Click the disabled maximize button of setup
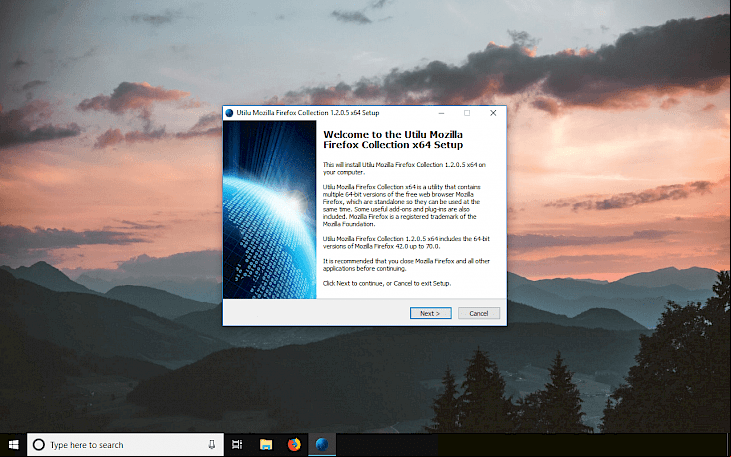This screenshot has height=457, width=731. 467,113
